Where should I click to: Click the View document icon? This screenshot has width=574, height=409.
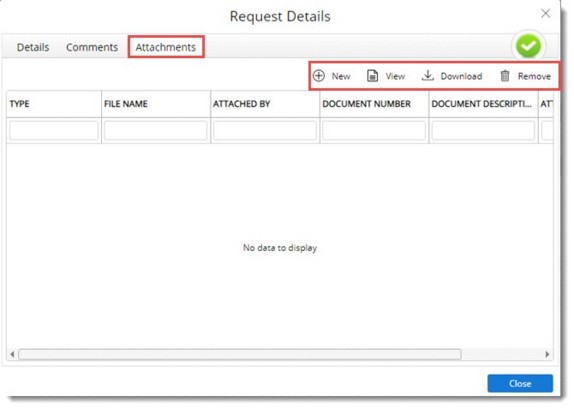pos(372,76)
